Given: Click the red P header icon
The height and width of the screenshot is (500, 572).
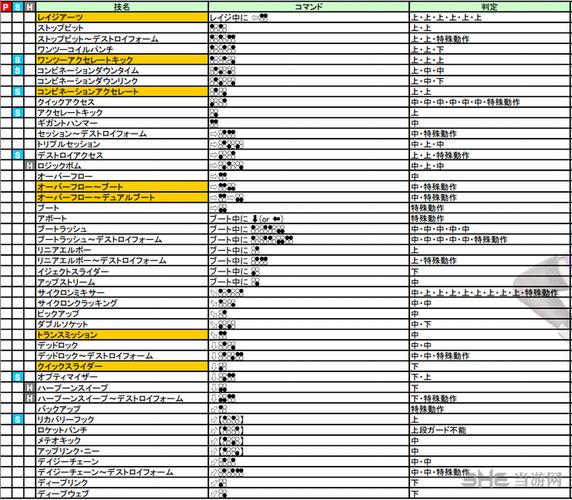Looking at the screenshot, I should (6, 7).
